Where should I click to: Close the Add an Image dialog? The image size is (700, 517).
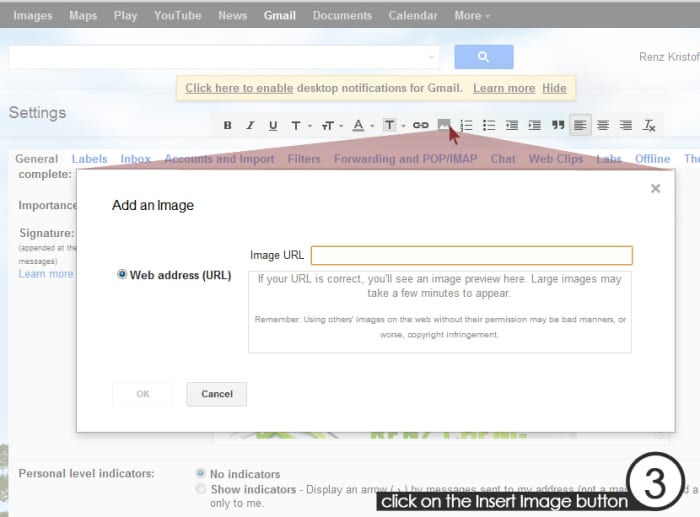(x=655, y=188)
